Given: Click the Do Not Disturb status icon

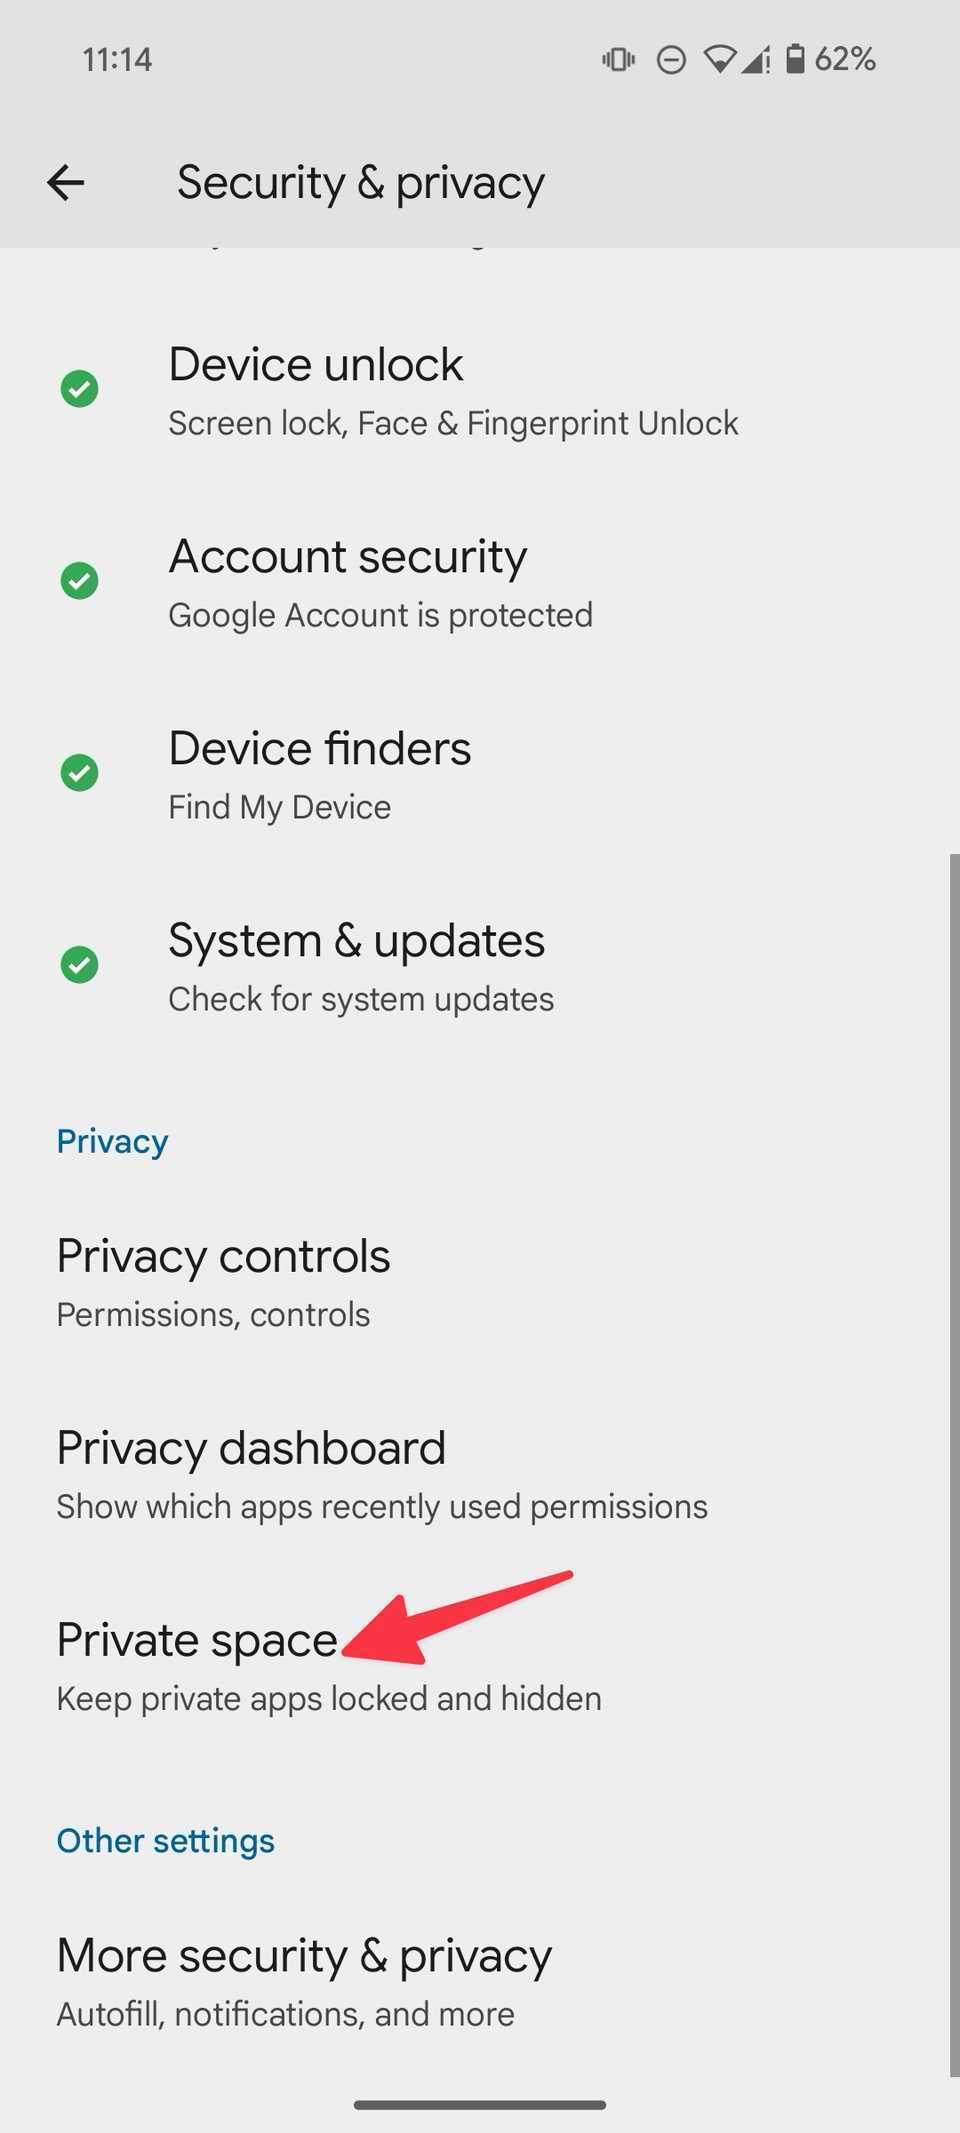Looking at the screenshot, I should (x=670, y=59).
